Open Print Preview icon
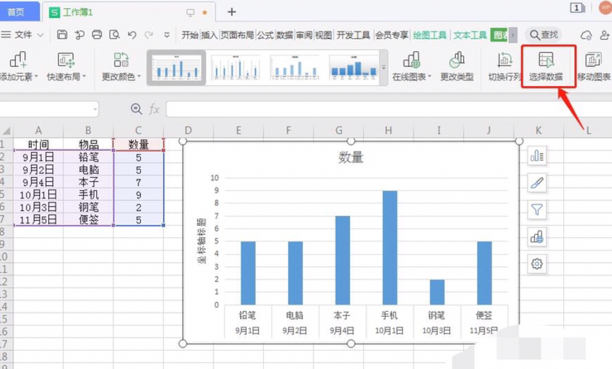Screen dimensions: 612x369 tap(114, 35)
